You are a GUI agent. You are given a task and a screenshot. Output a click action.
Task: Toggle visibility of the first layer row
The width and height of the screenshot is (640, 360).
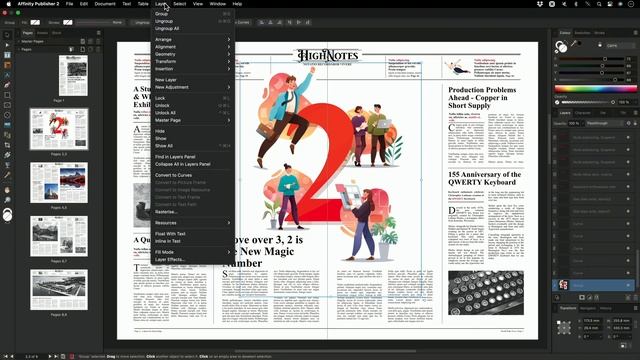point(628,138)
